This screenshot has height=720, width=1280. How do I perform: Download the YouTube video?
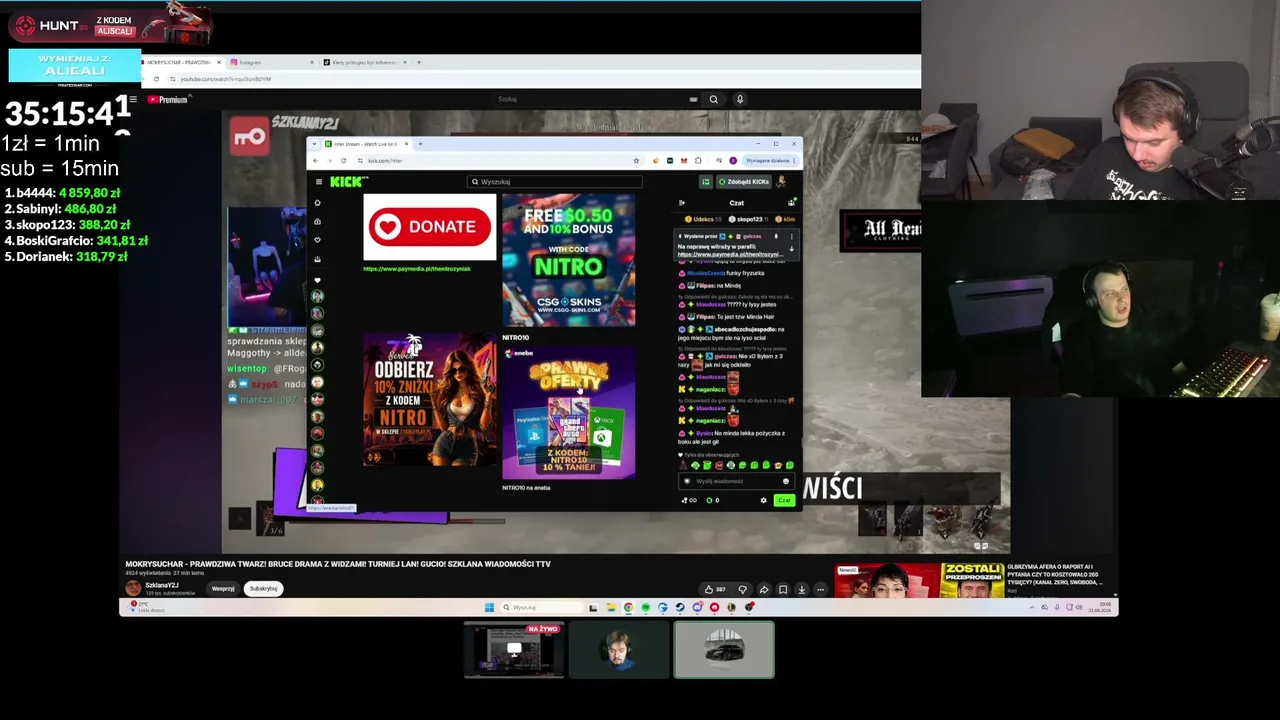pyautogui.click(x=801, y=589)
